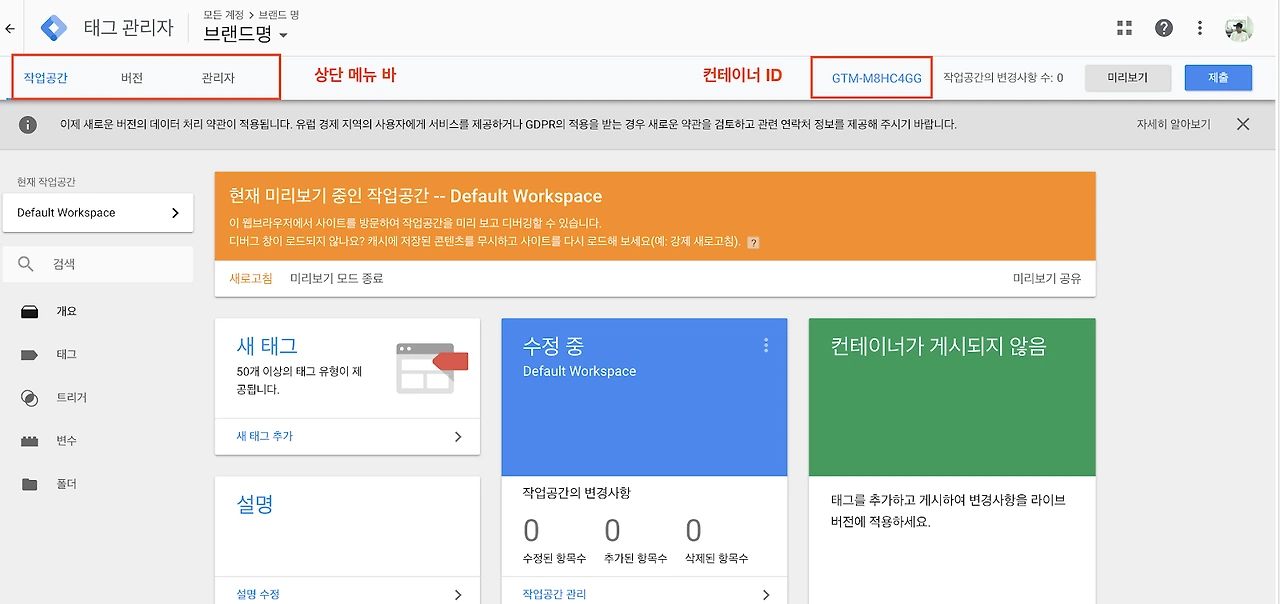Click the 새 태그 card heading
Screen dimensions: 1280x604
(x=267, y=346)
